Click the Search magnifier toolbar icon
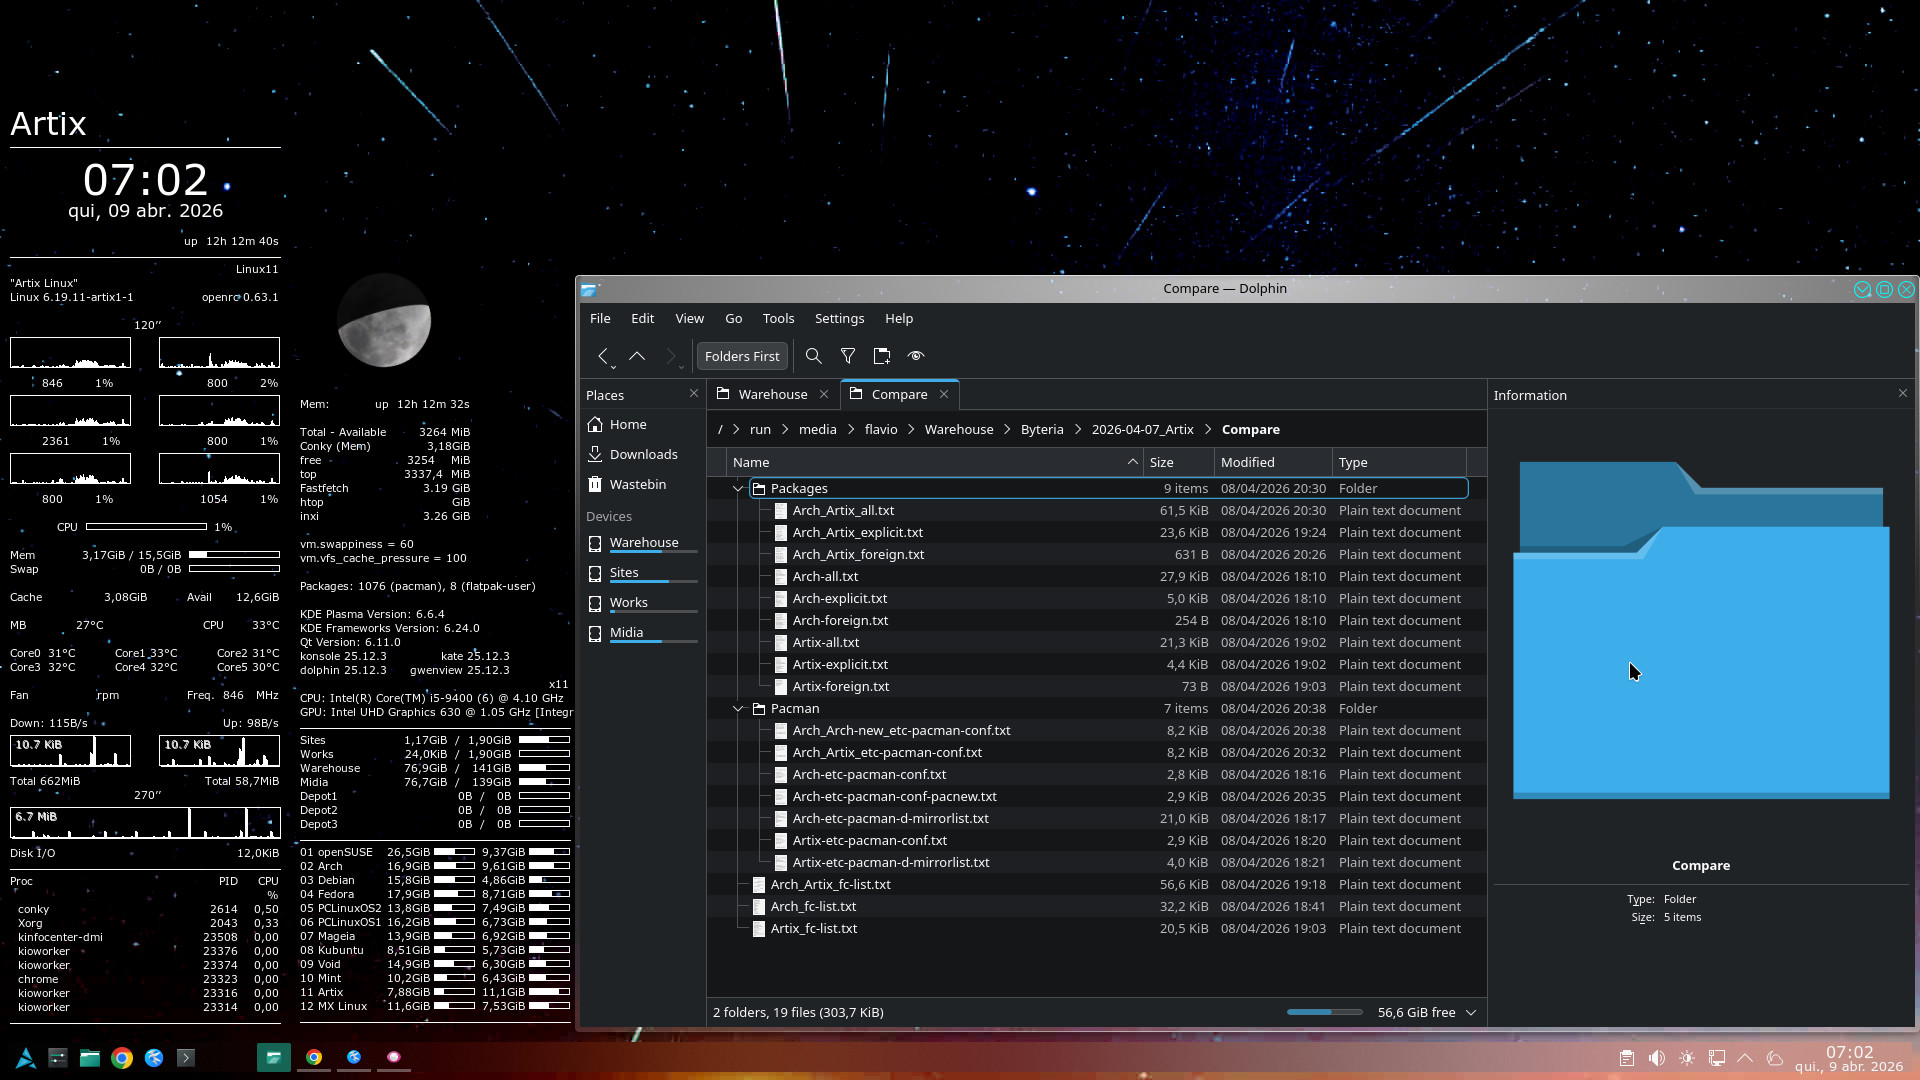The image size is (1920, 1080). 814,356
